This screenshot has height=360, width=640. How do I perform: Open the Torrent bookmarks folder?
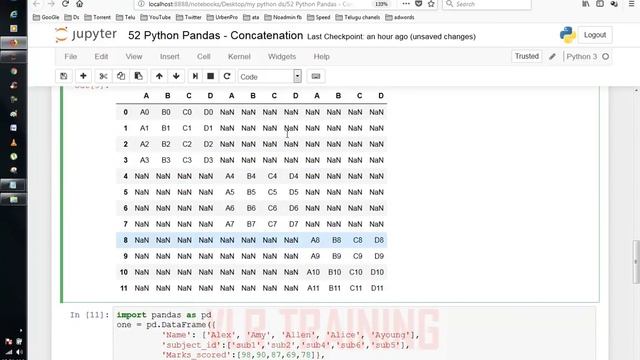pos(98,17)
